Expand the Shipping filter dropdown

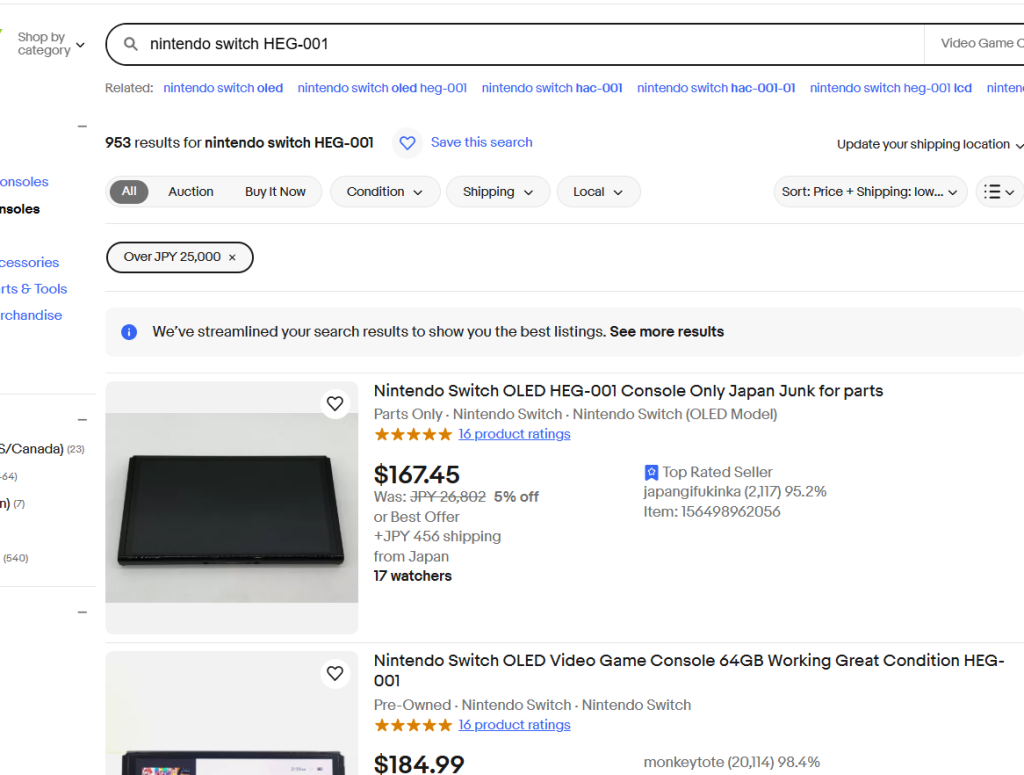click(498, 192)
